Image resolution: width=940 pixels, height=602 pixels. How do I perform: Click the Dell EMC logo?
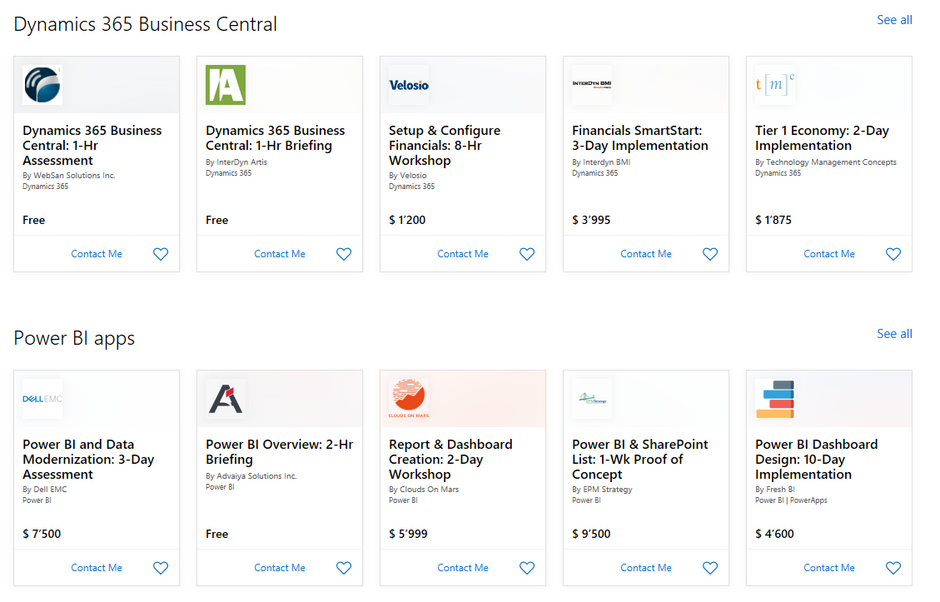pyautogui.click(x=42, y=399)
